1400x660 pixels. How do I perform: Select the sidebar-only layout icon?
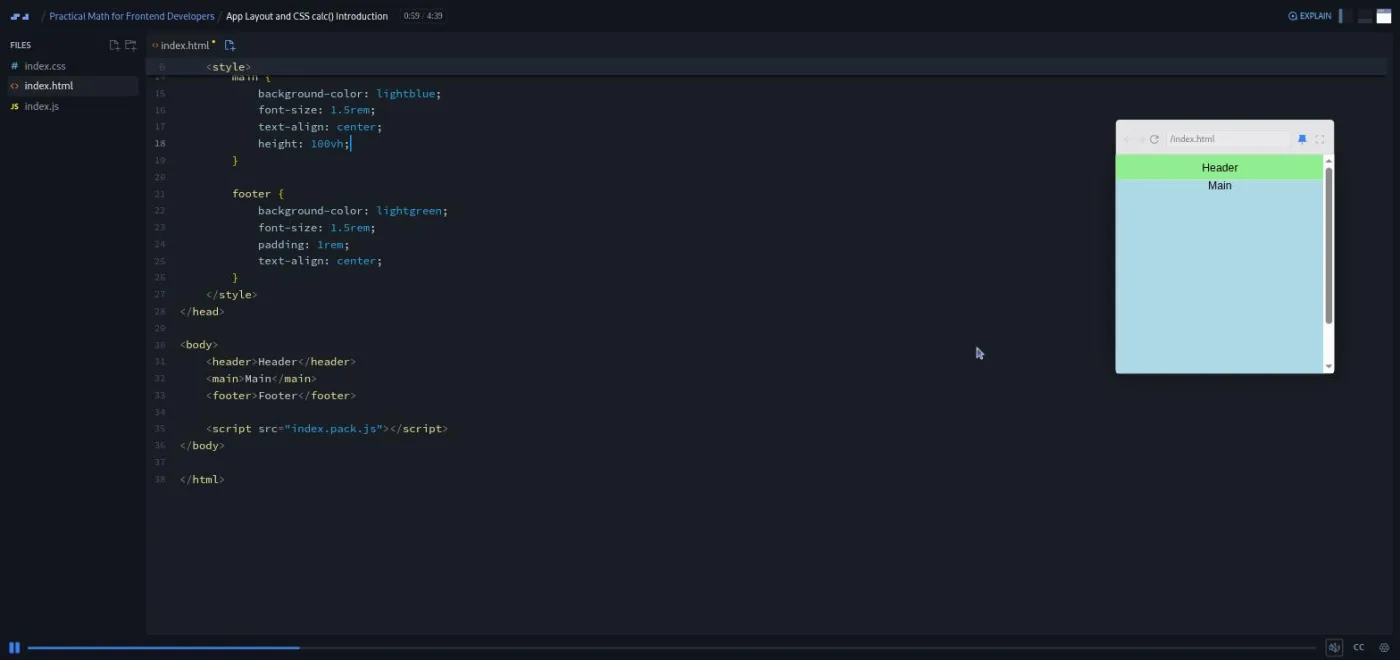pos(1345,16)
